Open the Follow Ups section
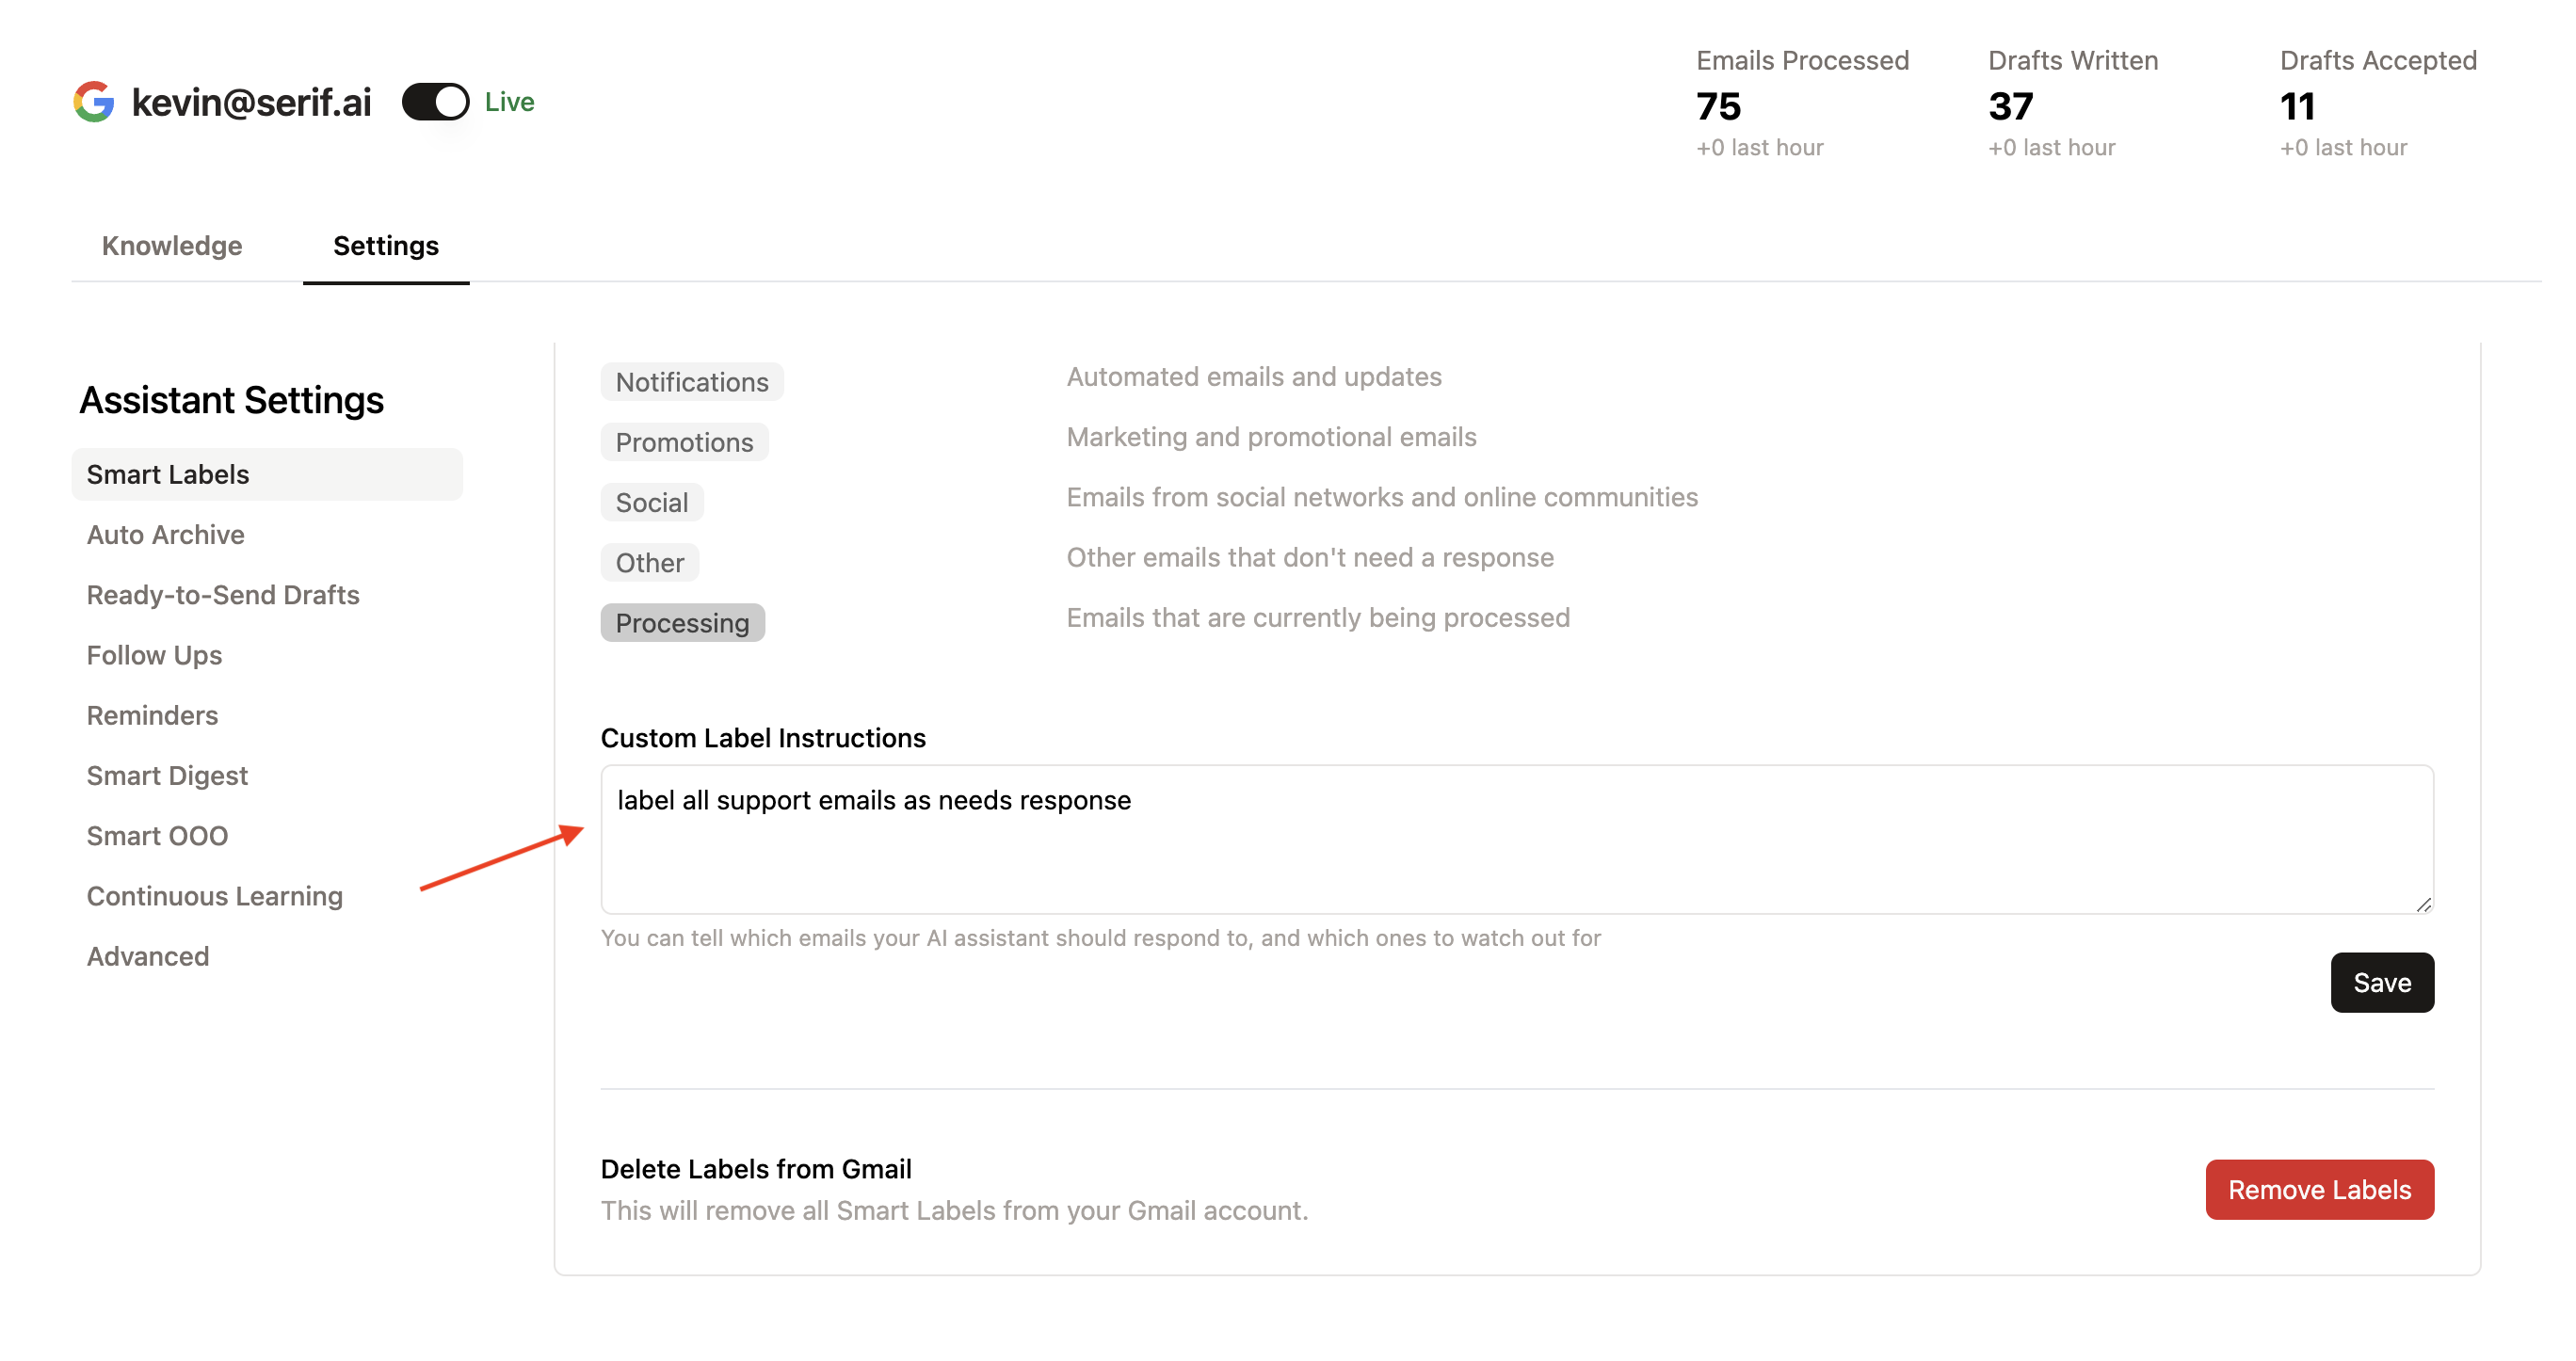This screenshot has width=2576, height=1361. [155, 655]
